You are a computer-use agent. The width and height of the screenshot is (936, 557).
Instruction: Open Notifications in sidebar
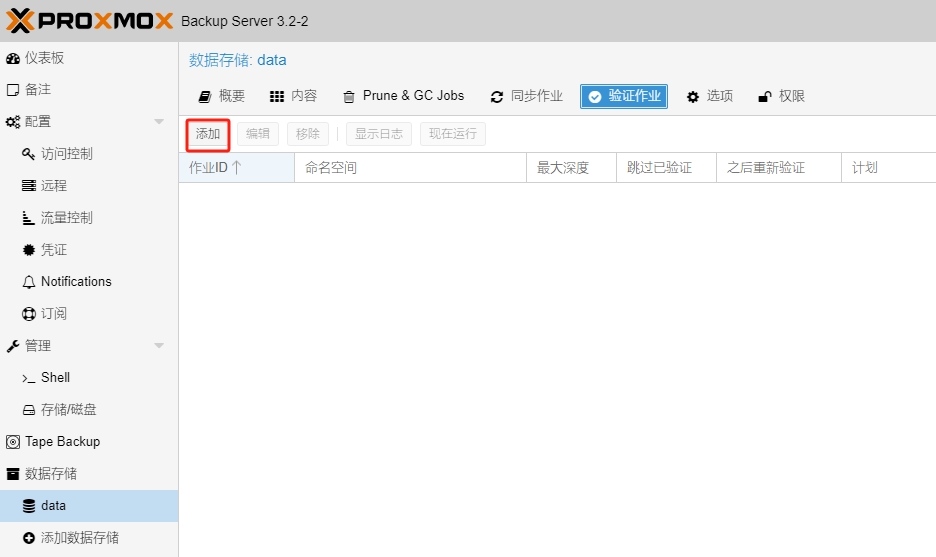click(x=75, y=281)
